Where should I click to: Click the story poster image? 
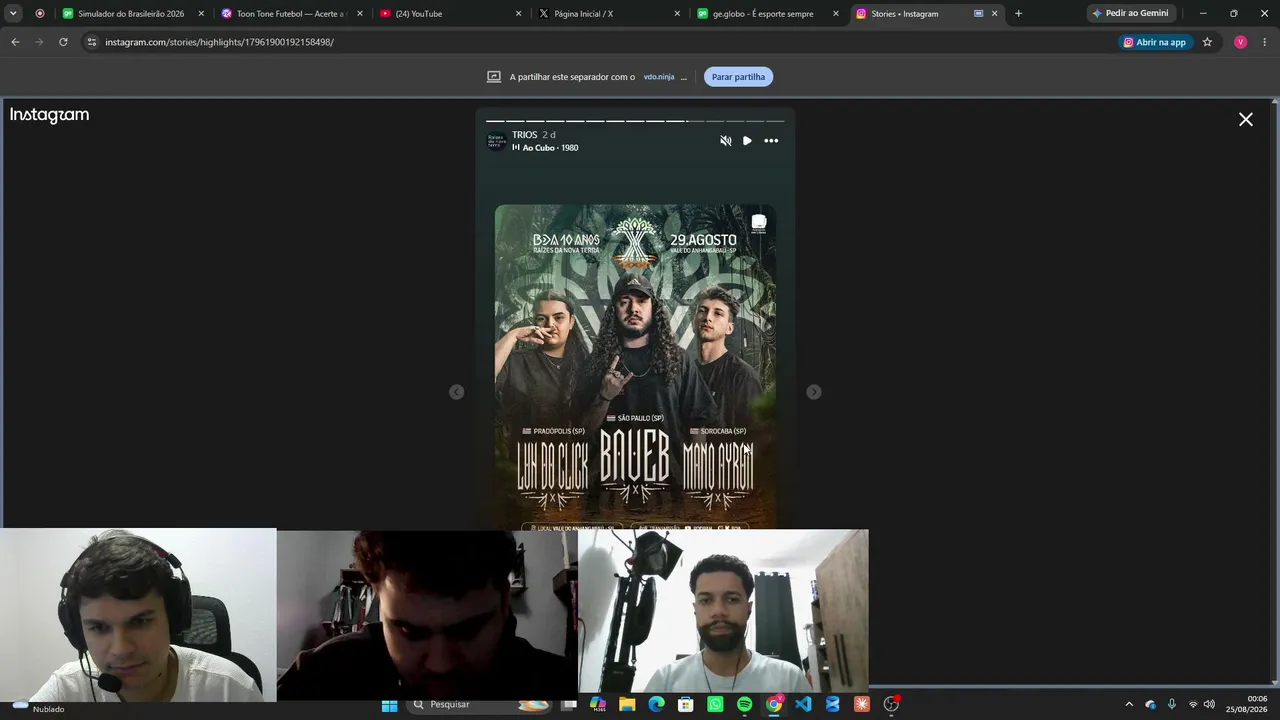pyautogui.click(x=635, y=367)
